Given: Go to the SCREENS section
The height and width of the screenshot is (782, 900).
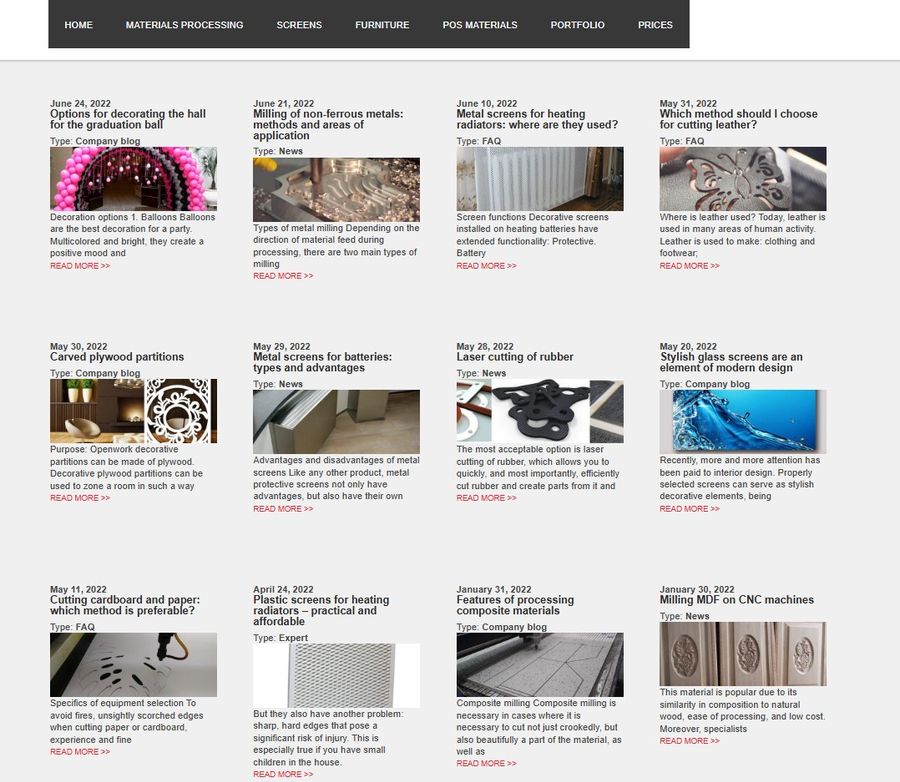Looking at the screenshot, I should (299, 25).
